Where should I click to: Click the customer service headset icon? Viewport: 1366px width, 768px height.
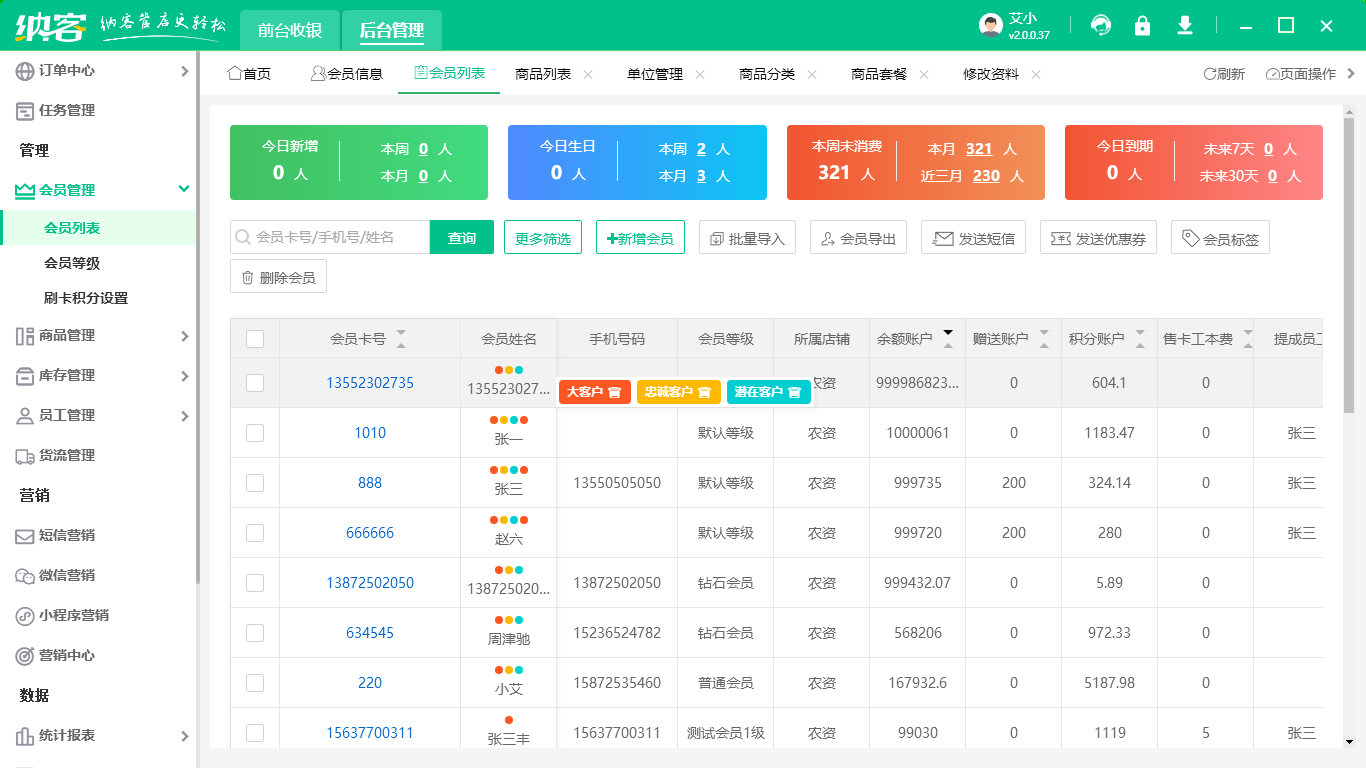tap(1101, 26)
